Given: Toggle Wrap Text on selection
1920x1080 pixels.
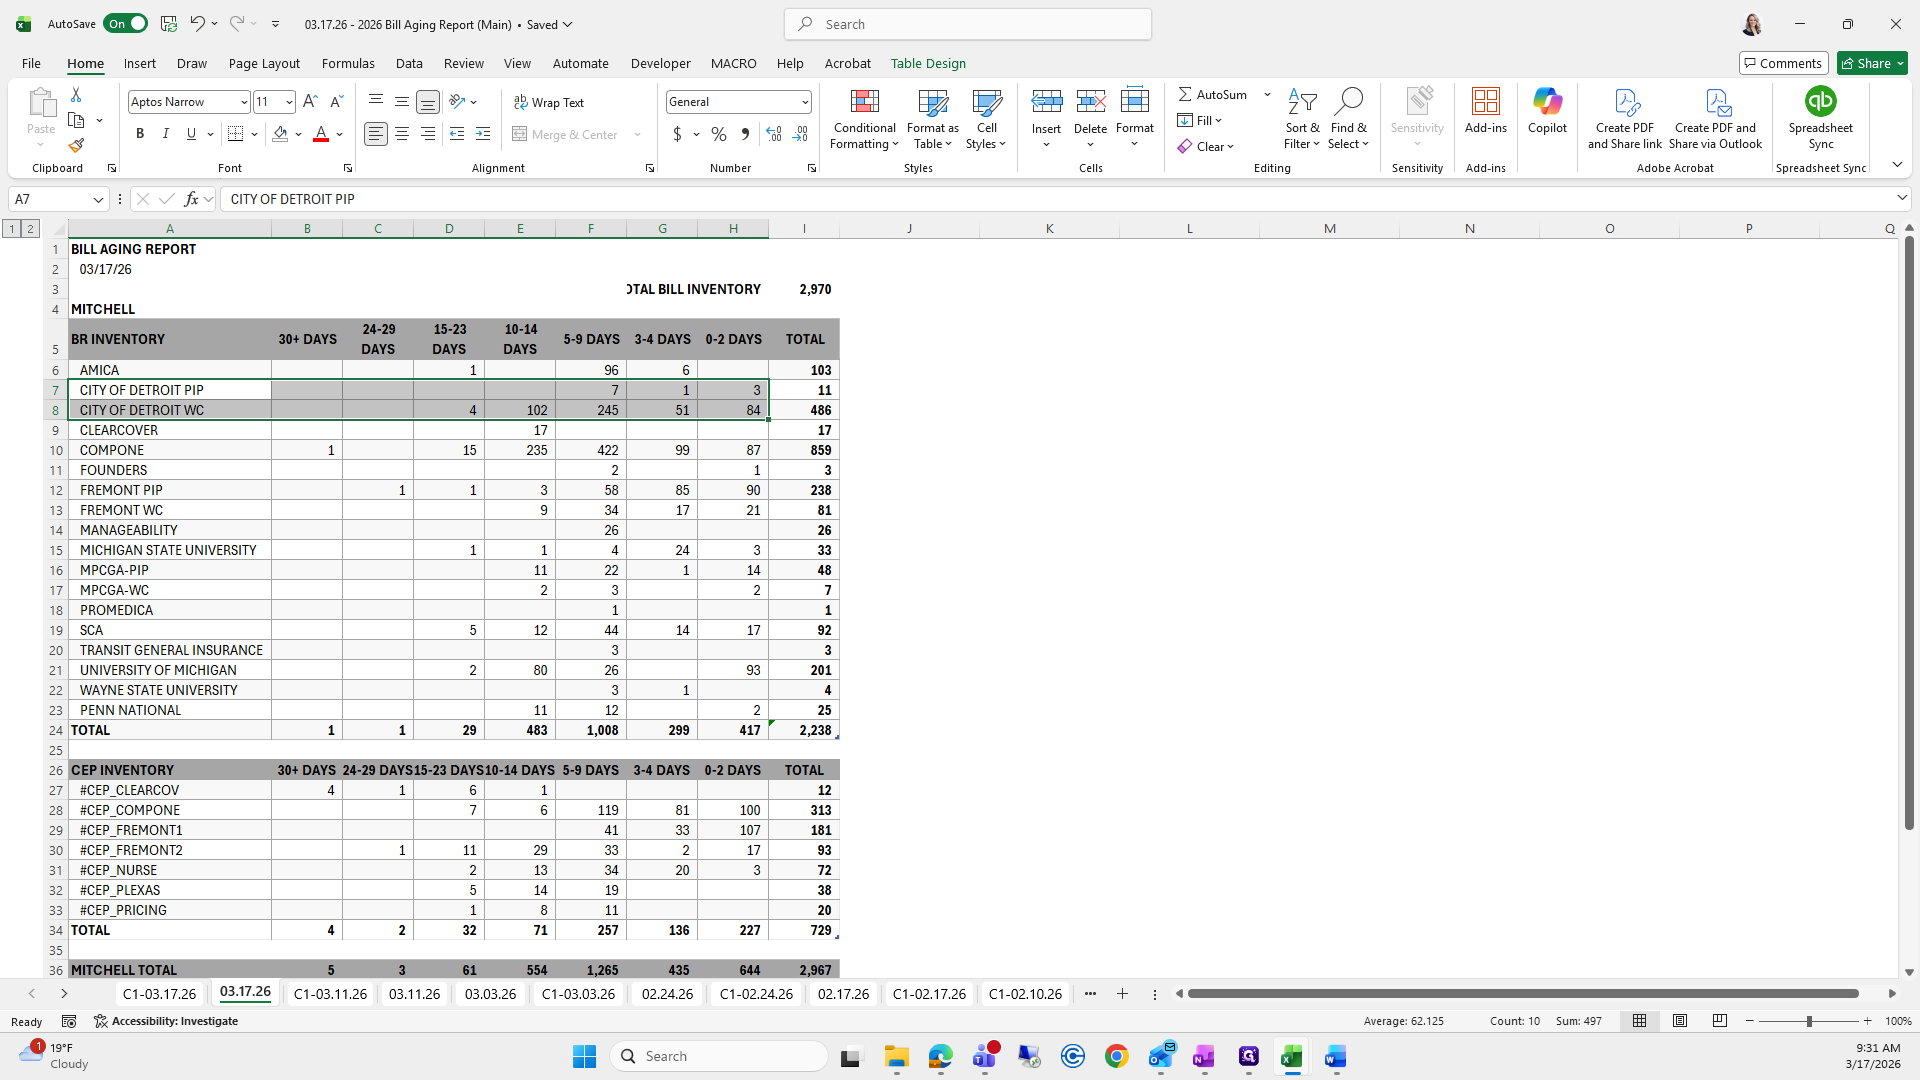Looking at the screenshot, I should [549, 102].
